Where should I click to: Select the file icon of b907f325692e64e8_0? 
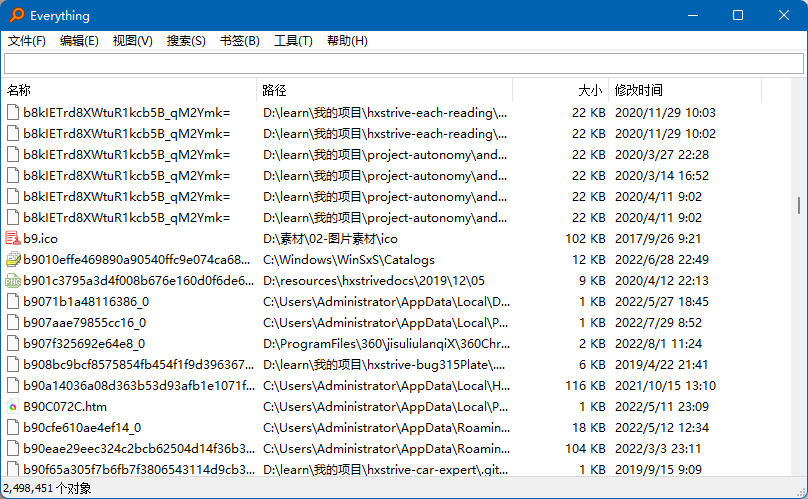click(13, 343)
